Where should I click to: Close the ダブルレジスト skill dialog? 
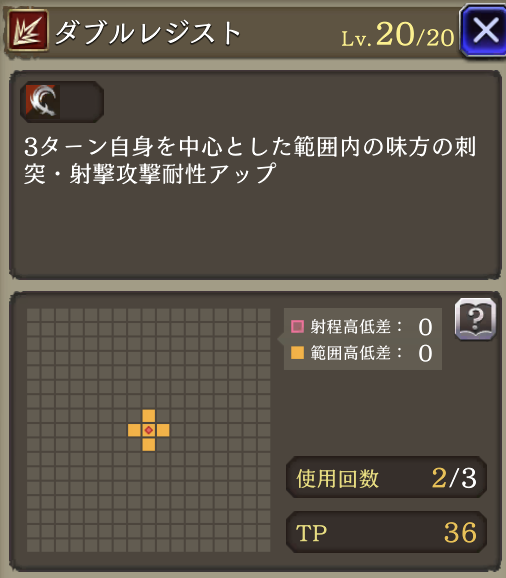(484, 31)
